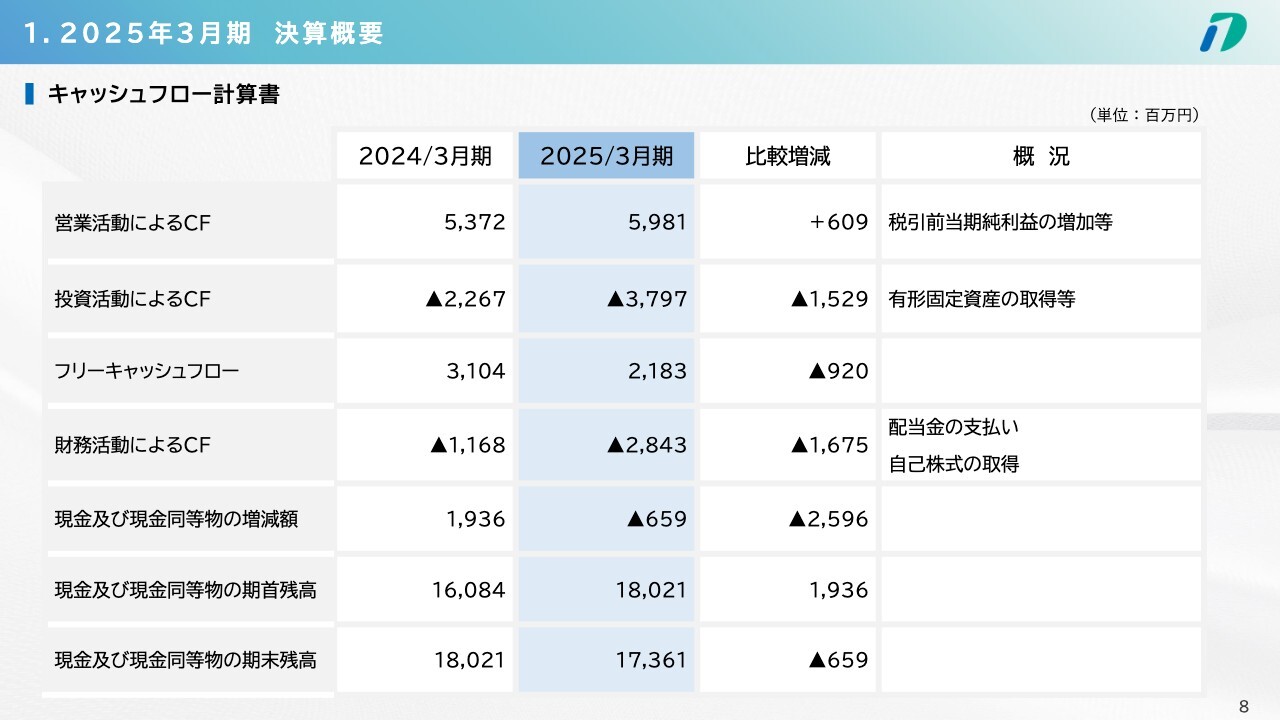Screen dimensions: 1280x720
Task: Click the page number 8
Action: click(x=1244, y=707)
